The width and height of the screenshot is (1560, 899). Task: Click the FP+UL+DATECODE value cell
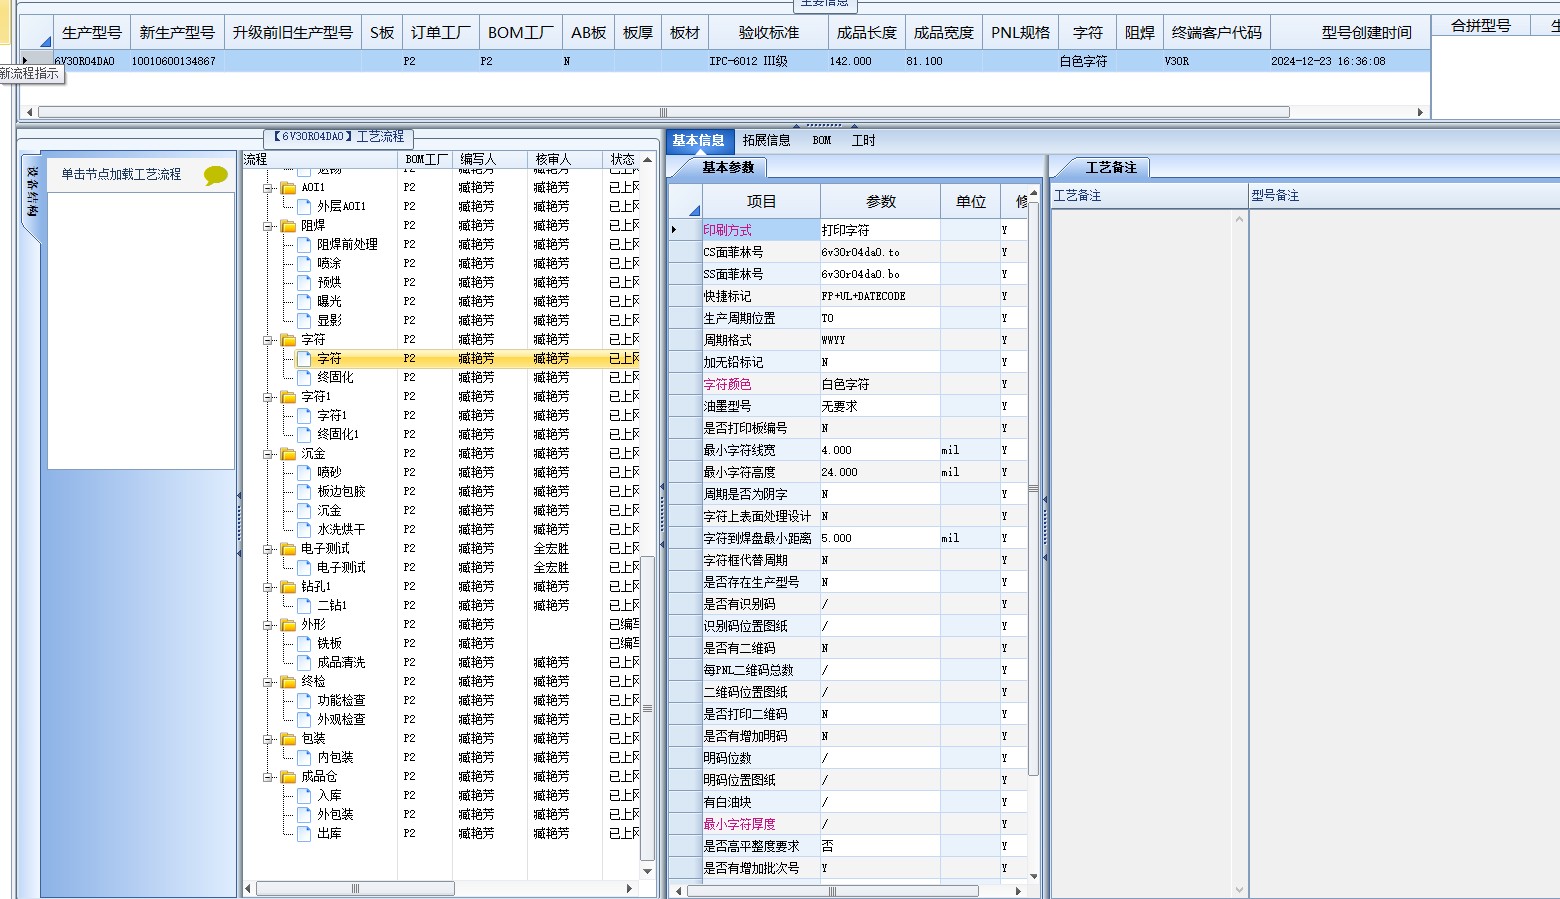click(x=880, y=297)
